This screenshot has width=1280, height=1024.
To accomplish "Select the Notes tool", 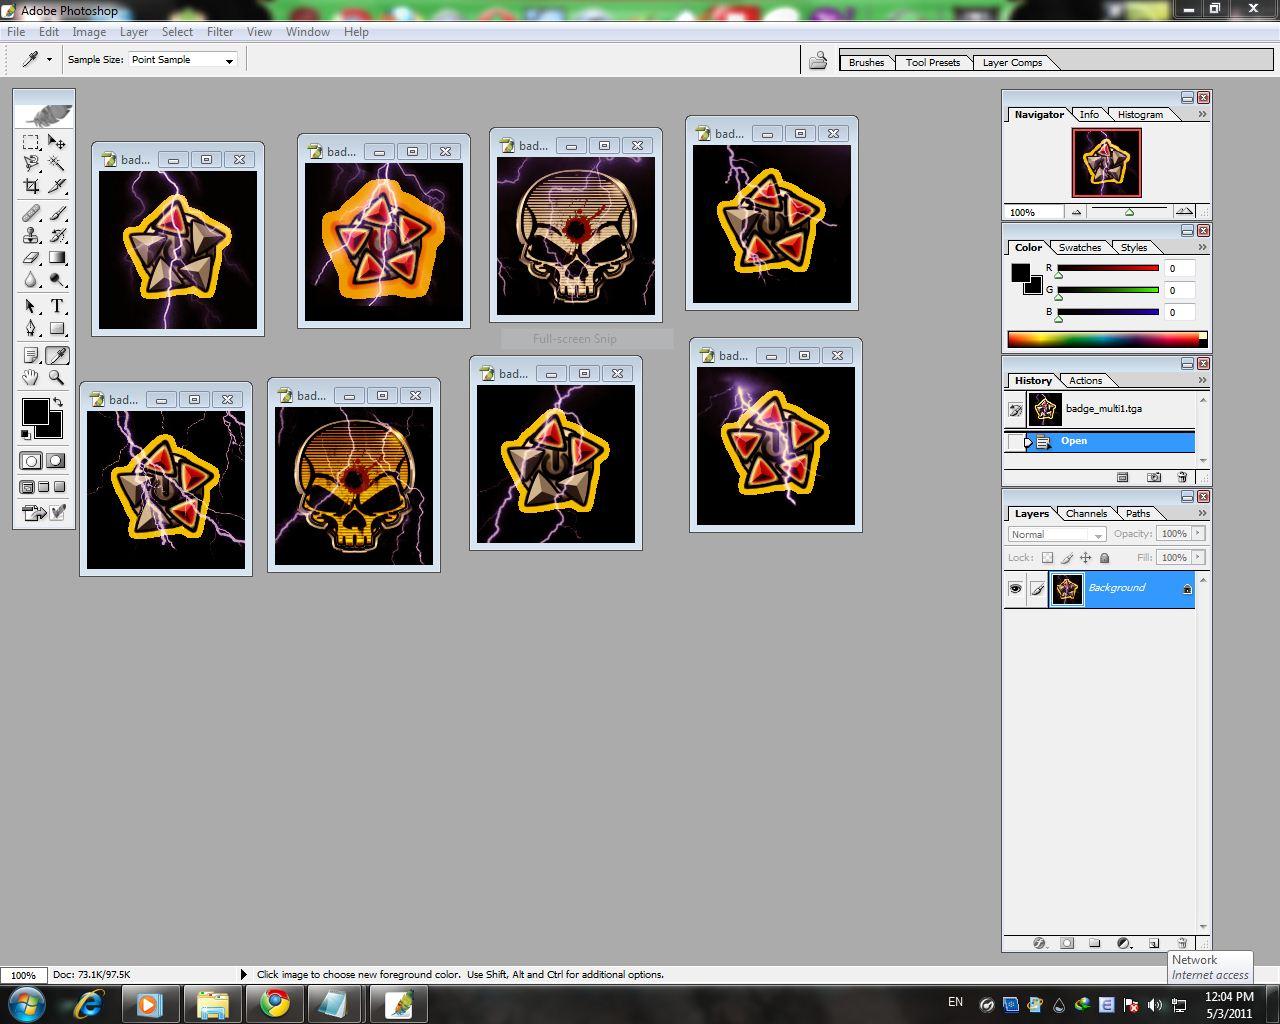I will pyautogui.click(x=31, y=355).
